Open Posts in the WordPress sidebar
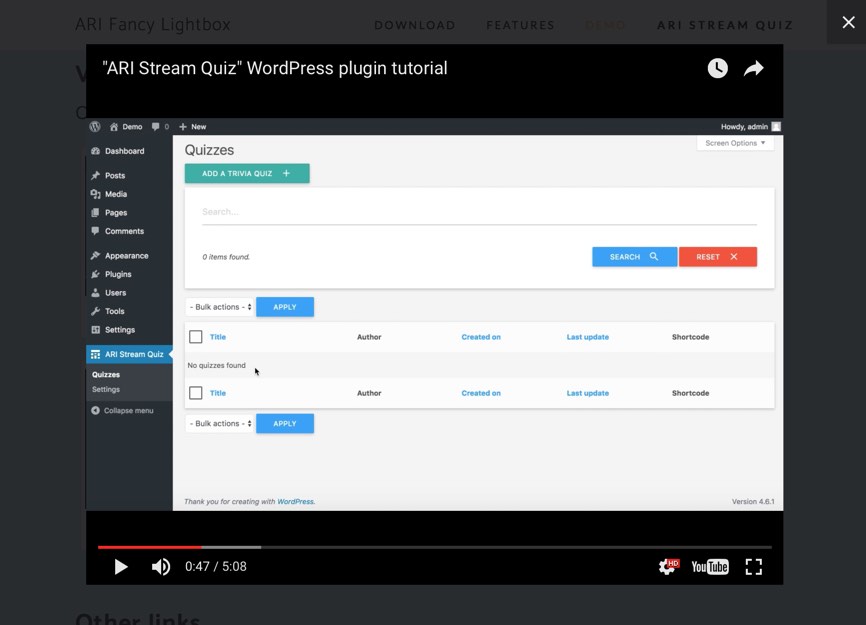866x625 pixels. [108, 176]
